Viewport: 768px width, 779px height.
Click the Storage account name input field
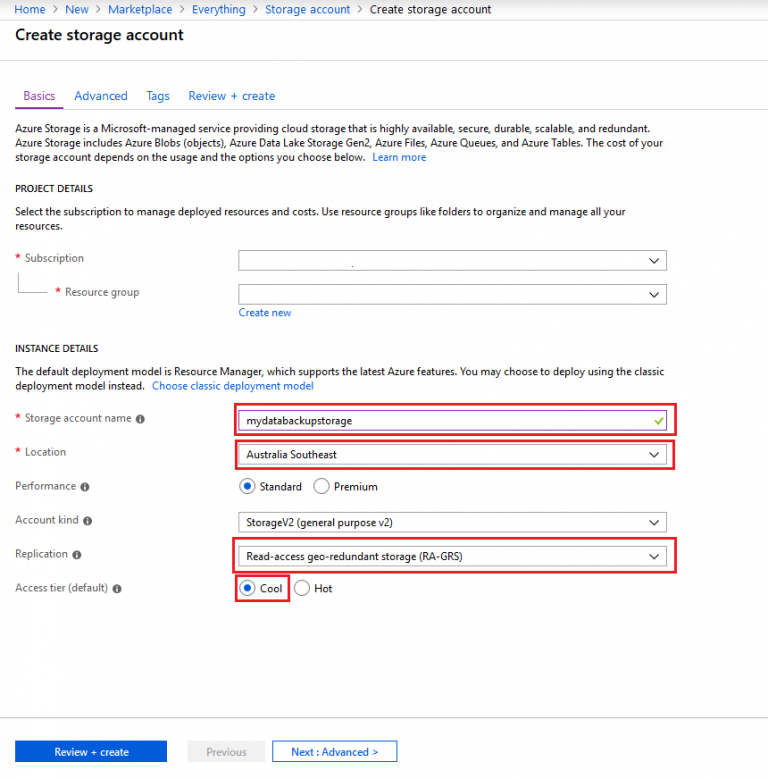(452, 421)
